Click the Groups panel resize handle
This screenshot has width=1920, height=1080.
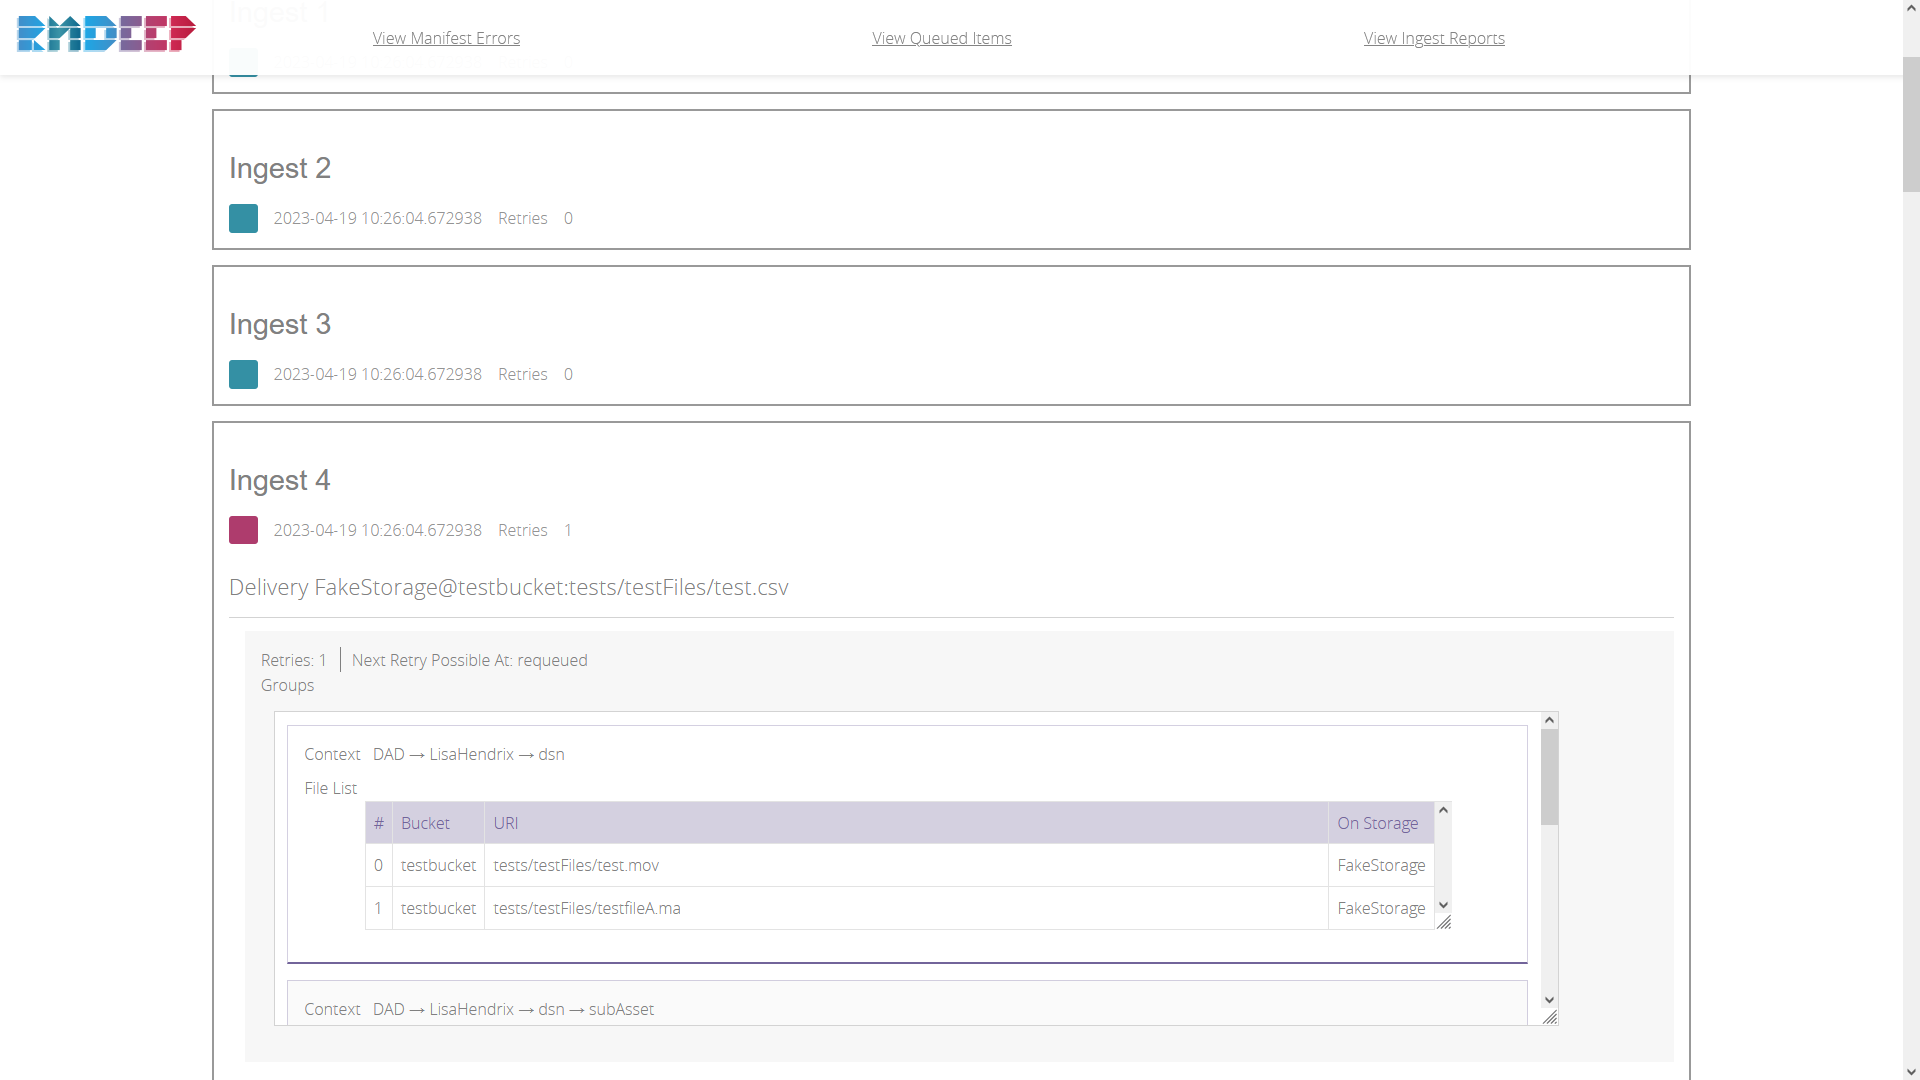1550,1017
